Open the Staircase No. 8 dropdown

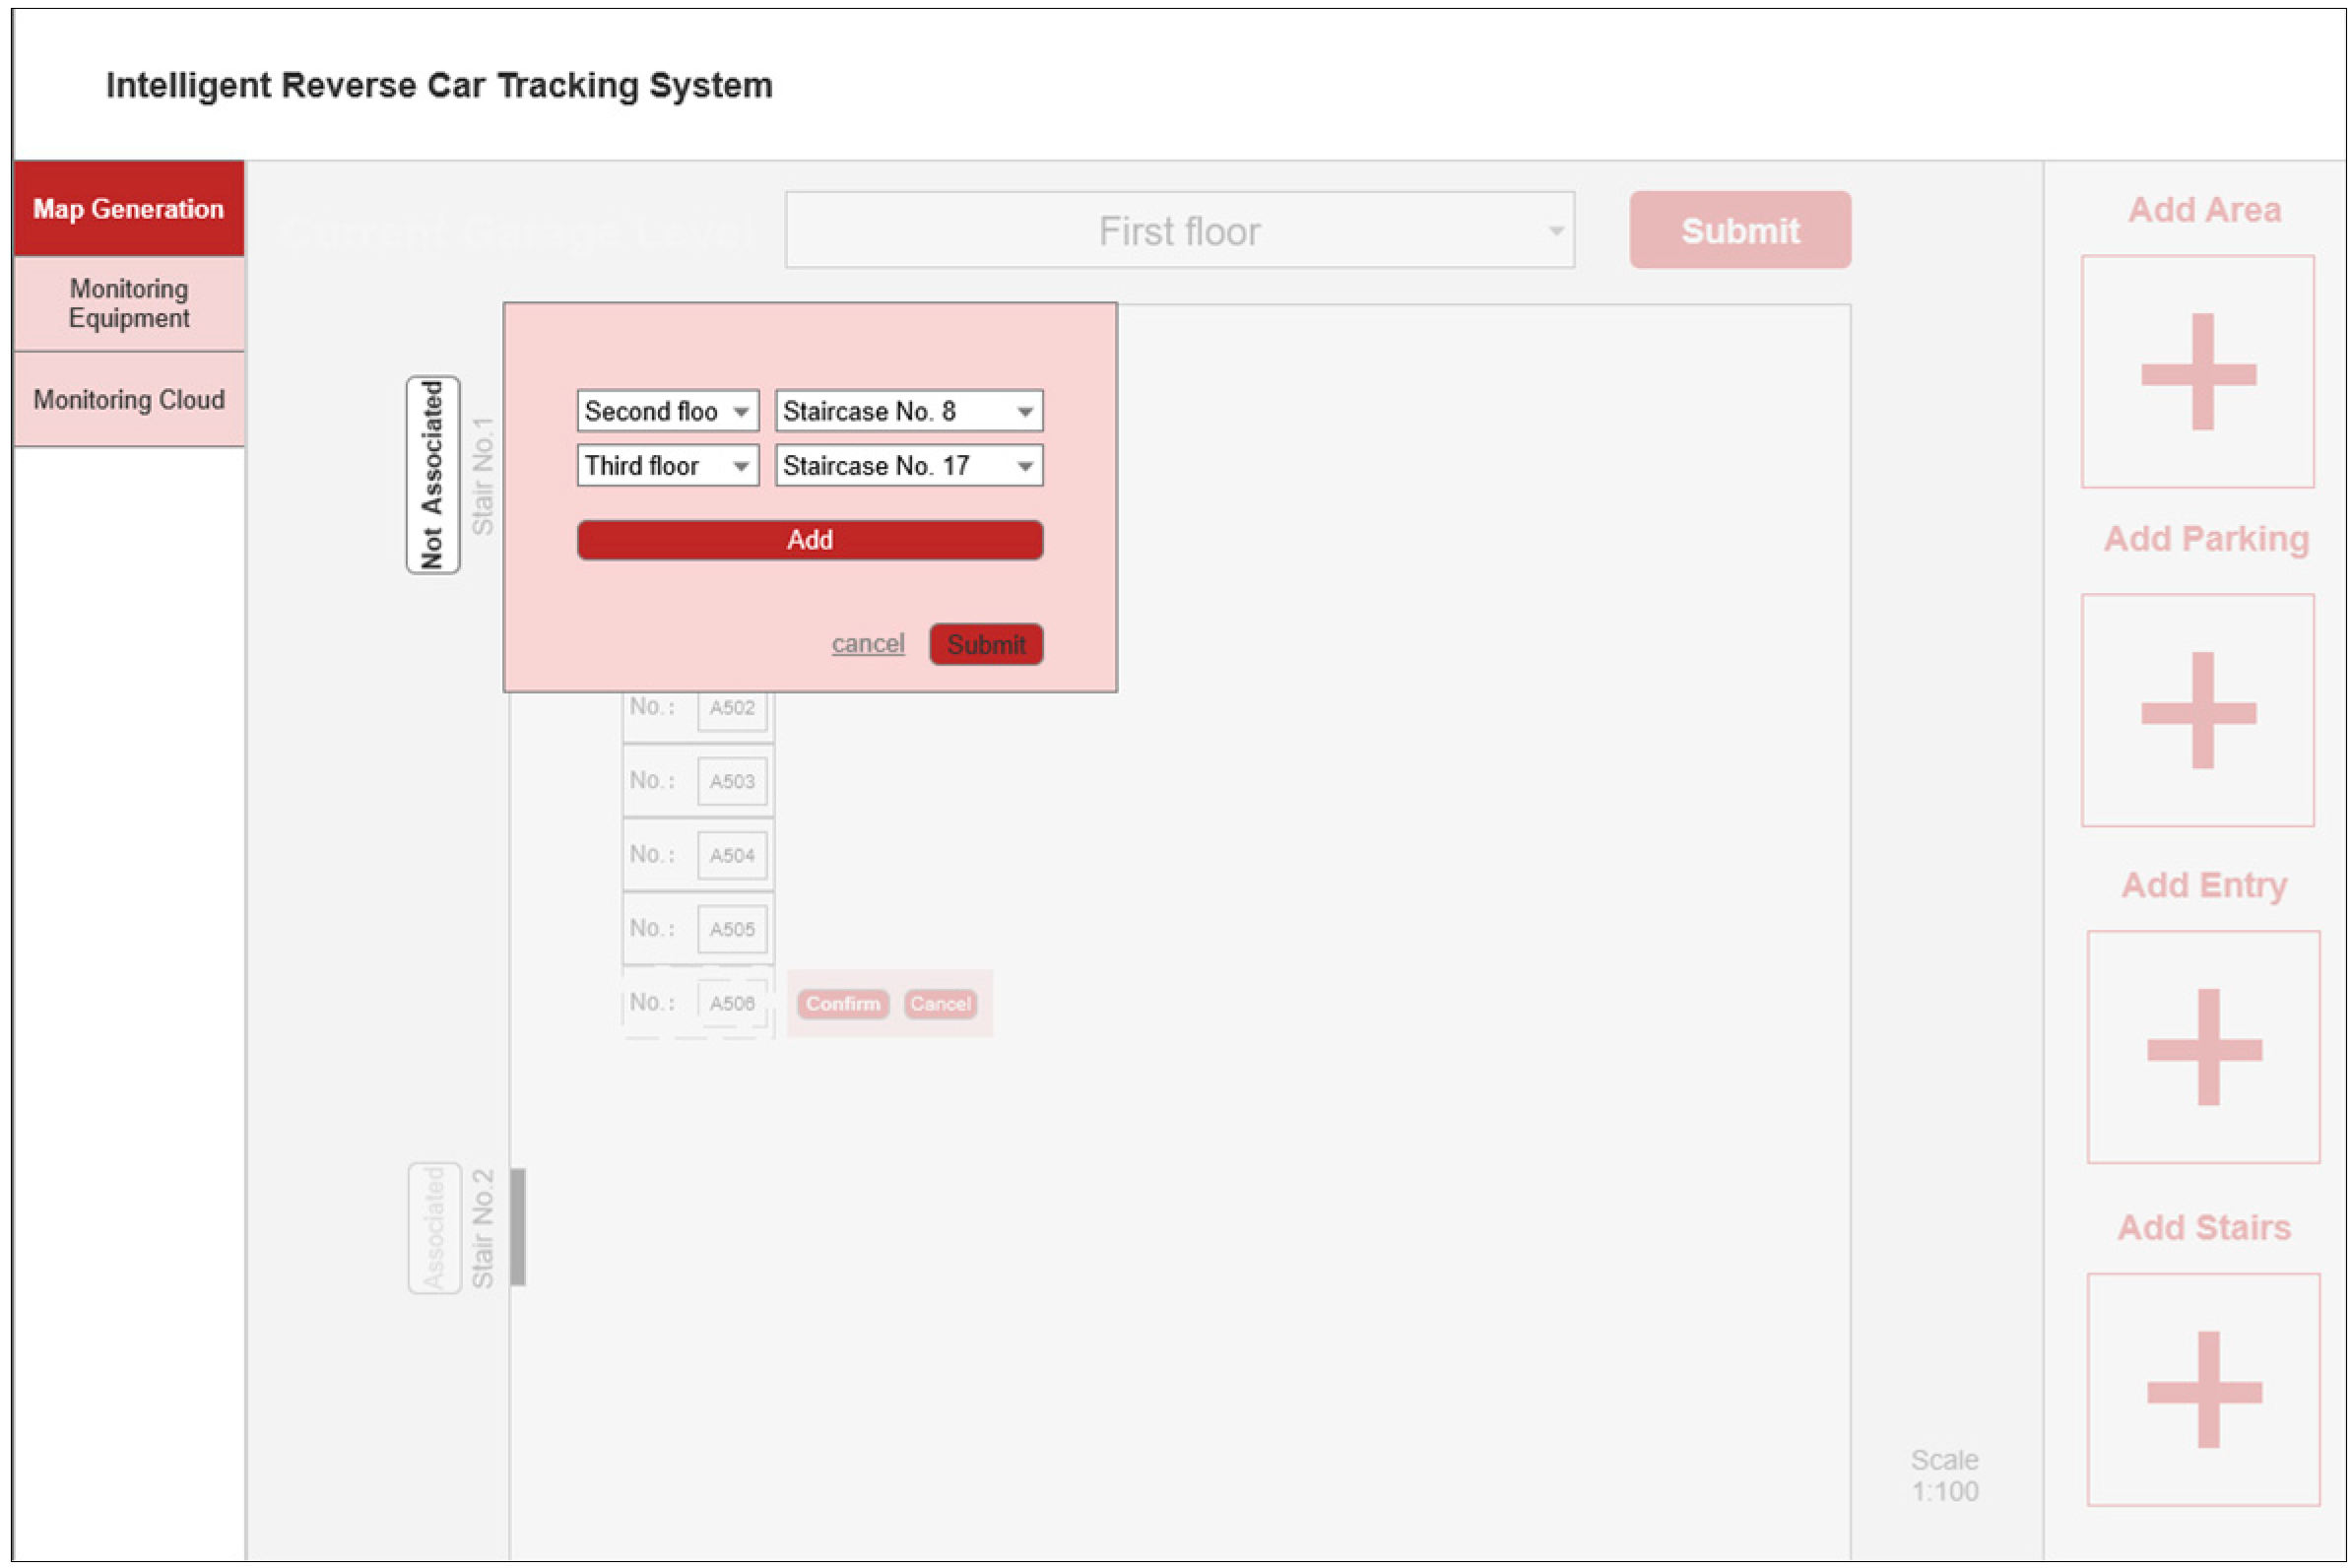coord(908,411)
